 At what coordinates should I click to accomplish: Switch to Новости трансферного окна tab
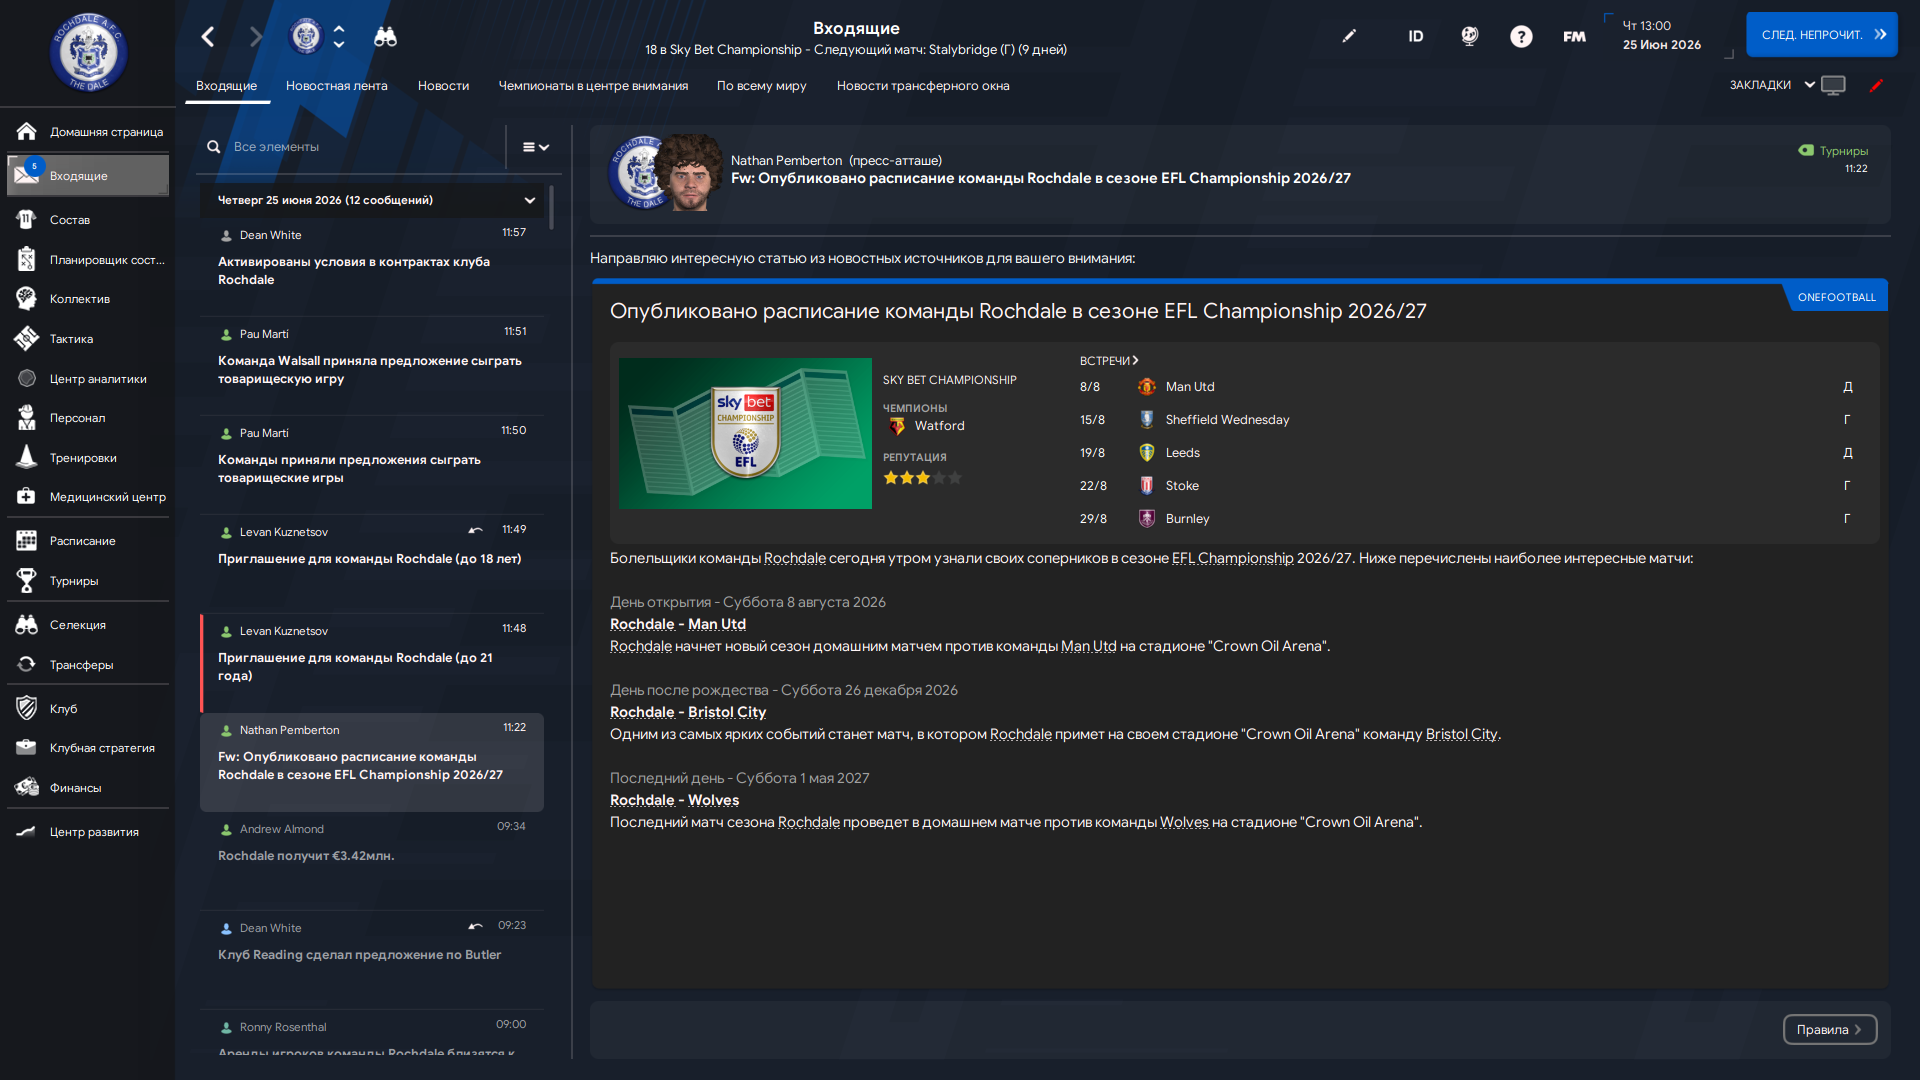[x=922, y=86]
